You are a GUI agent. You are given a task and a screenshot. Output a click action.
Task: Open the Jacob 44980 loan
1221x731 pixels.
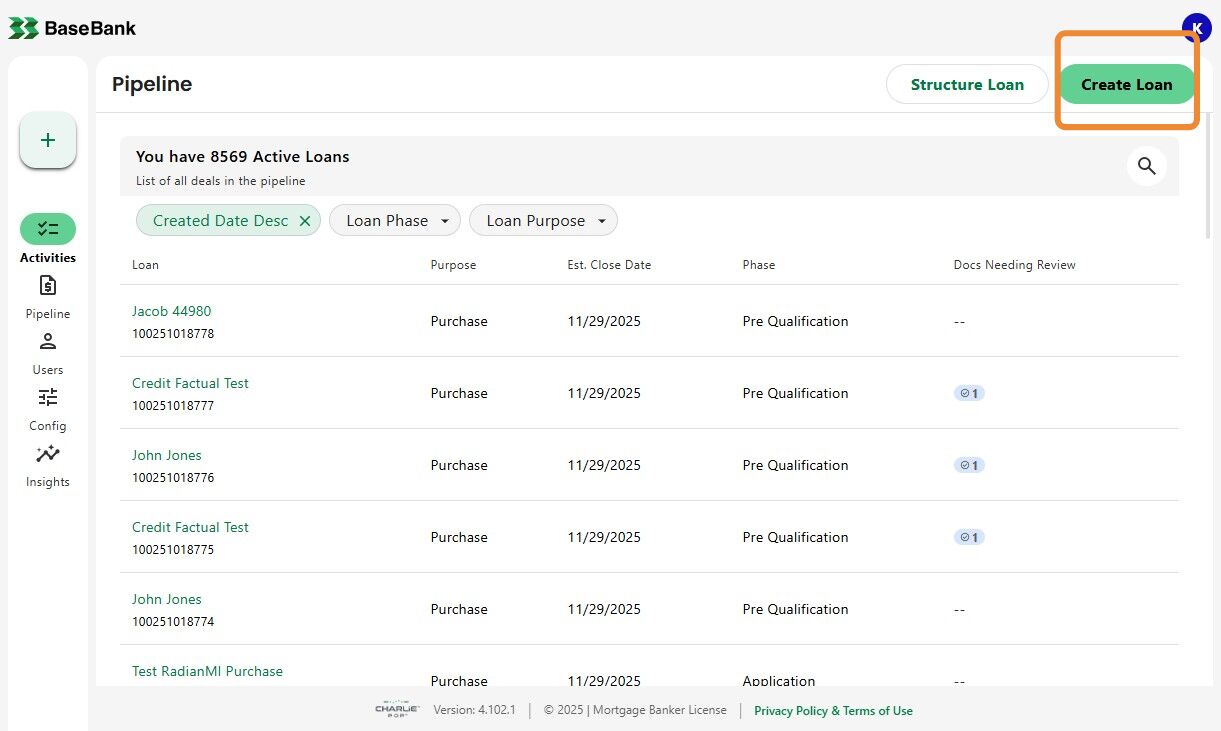(171, 311)
